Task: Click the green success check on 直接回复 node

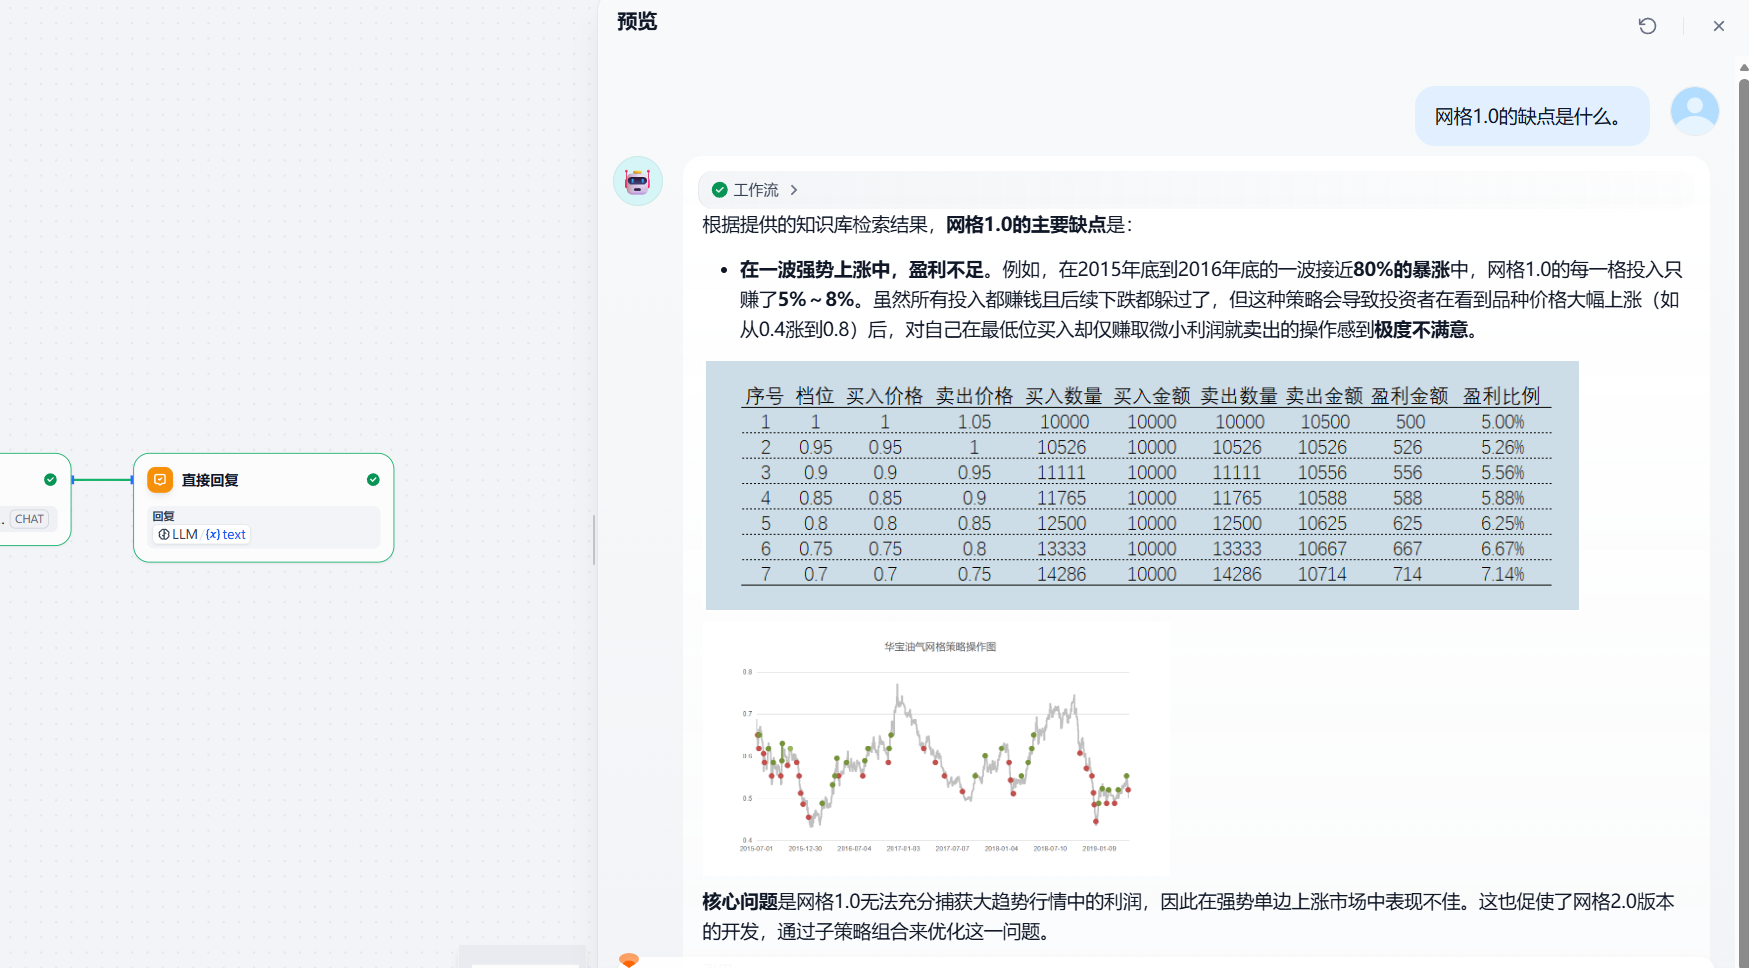Action: (373, 480)
